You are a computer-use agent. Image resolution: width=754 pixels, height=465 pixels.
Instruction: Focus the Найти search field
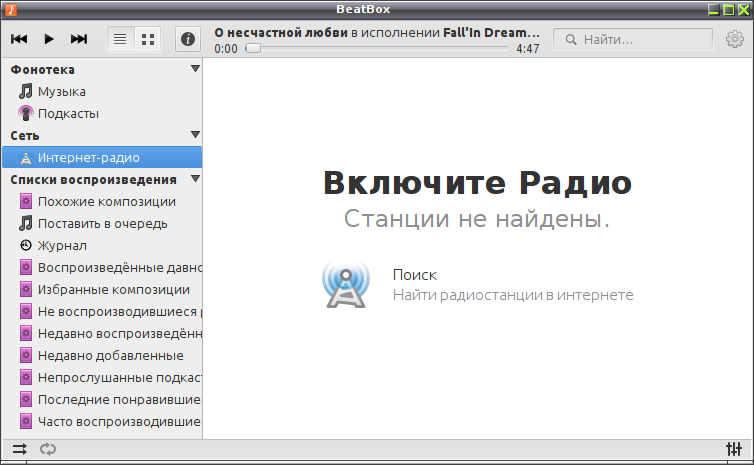[x=633, y=39]
